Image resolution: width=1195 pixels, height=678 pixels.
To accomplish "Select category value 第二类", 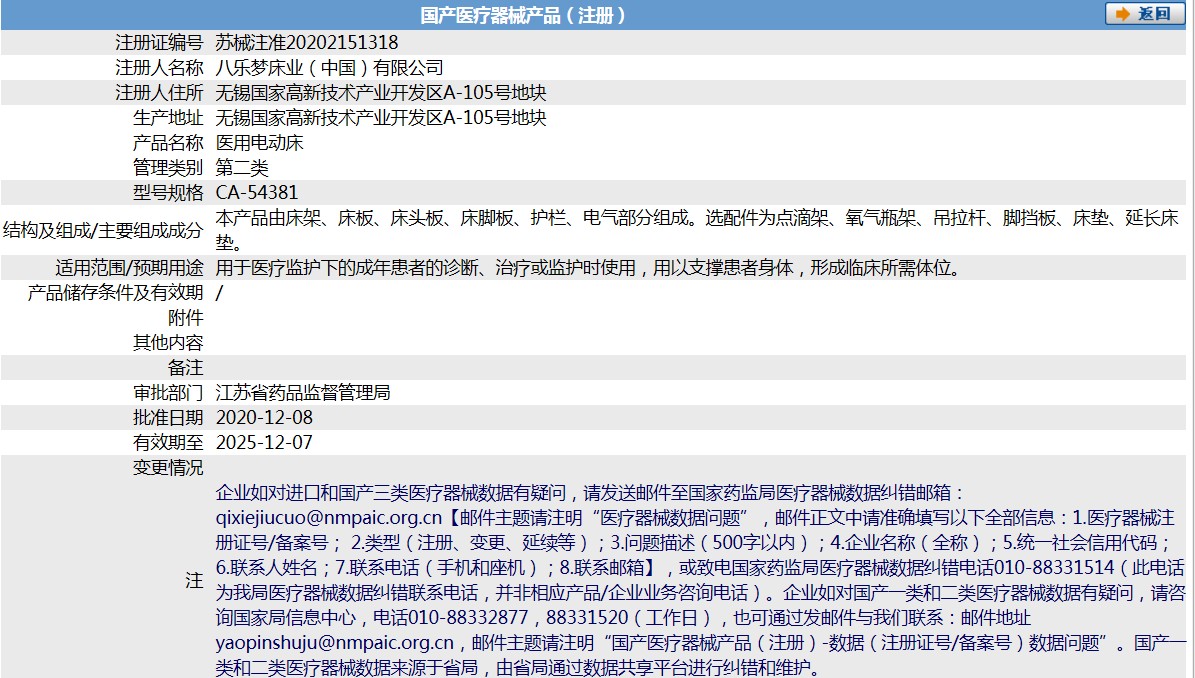I will click(x=242, y=168).
